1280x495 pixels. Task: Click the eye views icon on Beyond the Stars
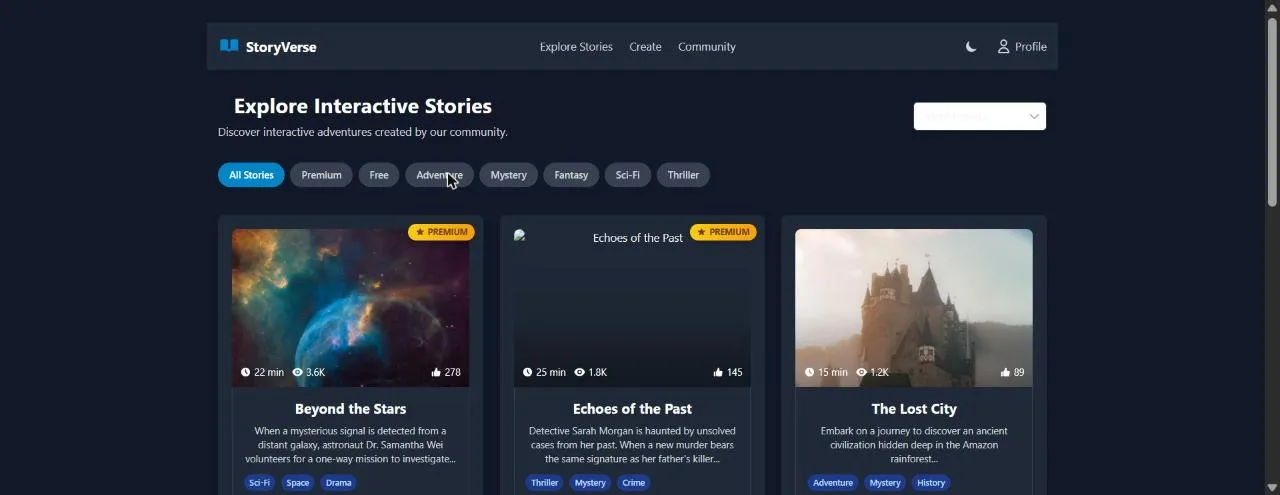(x=297, y=372)
